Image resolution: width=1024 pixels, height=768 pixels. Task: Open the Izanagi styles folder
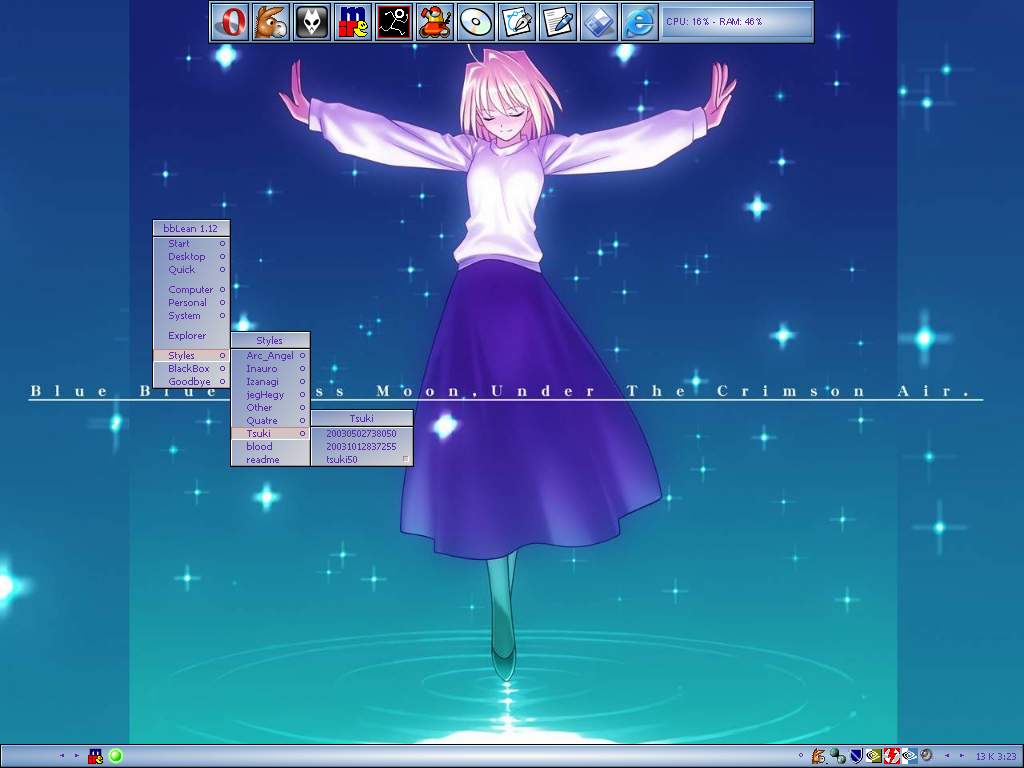(x=270, y=381)
